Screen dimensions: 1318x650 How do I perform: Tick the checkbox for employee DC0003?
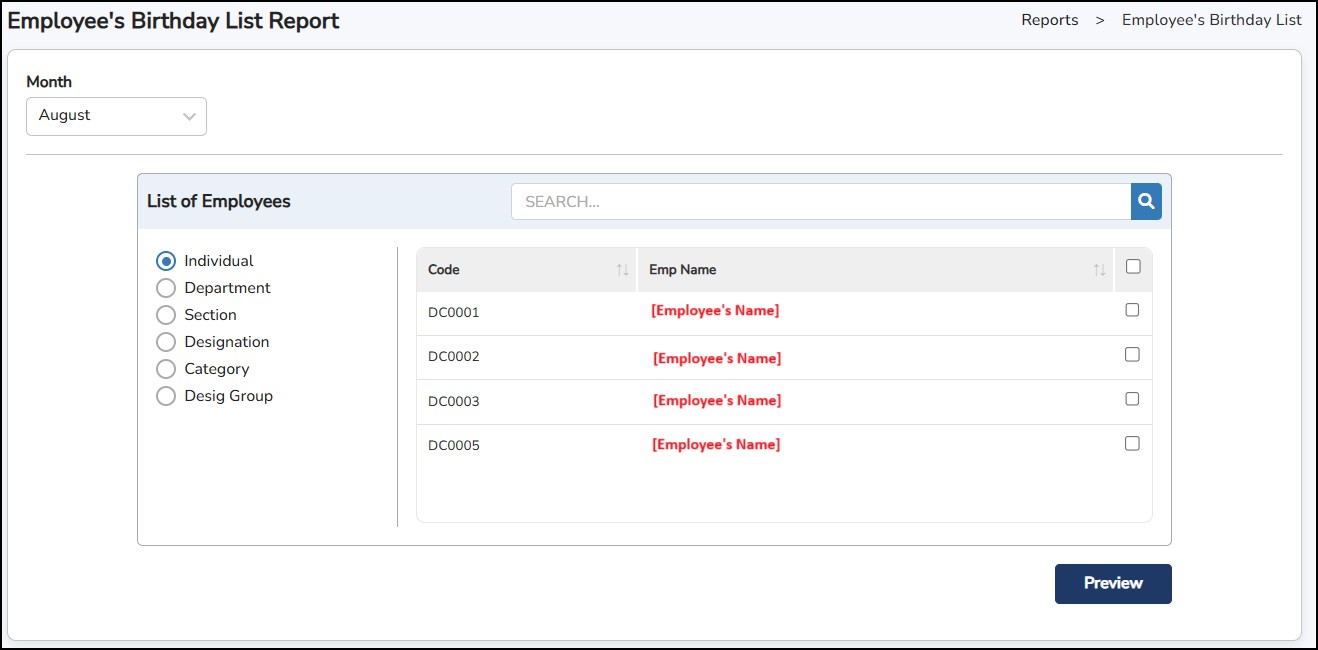coord(1132,399)
